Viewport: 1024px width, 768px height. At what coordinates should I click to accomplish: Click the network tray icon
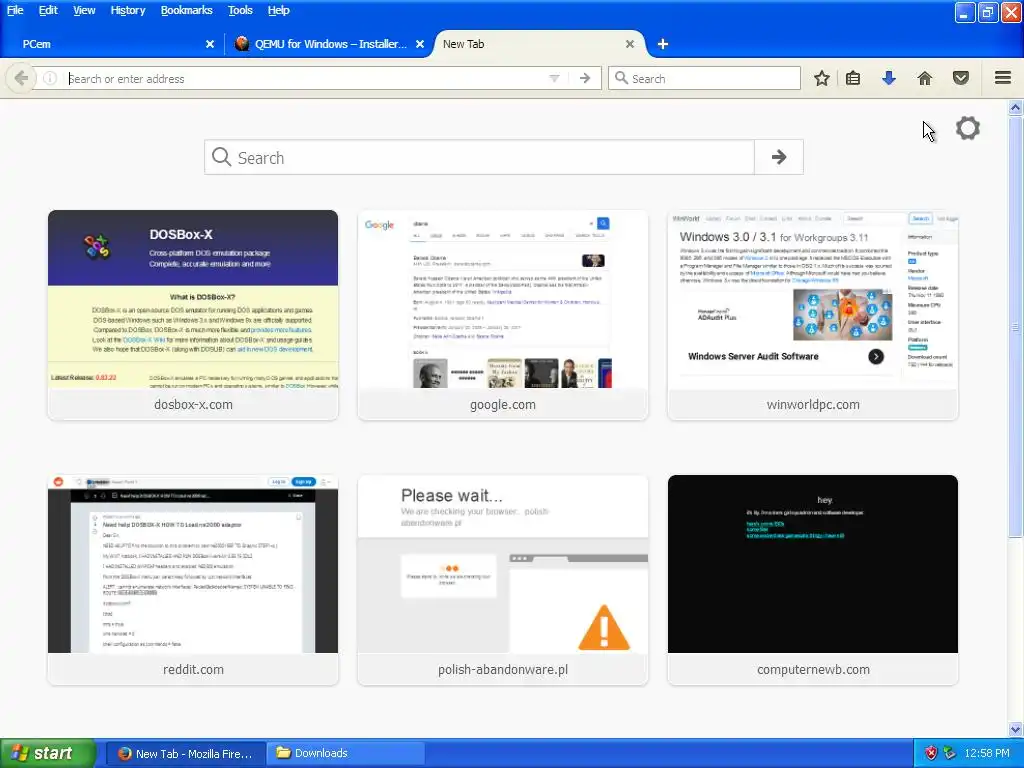950,753
